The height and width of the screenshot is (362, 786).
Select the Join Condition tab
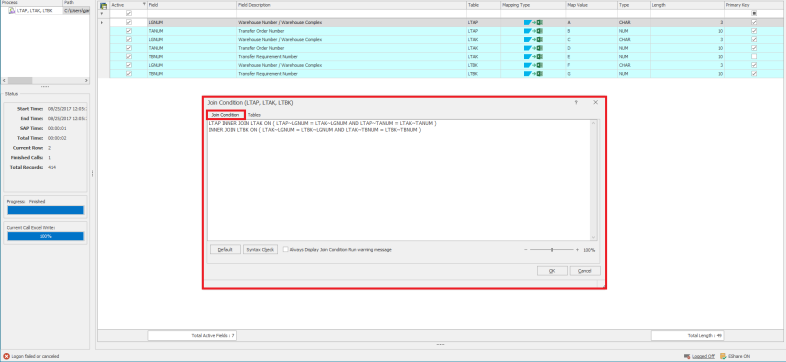(x=225, y=115)
